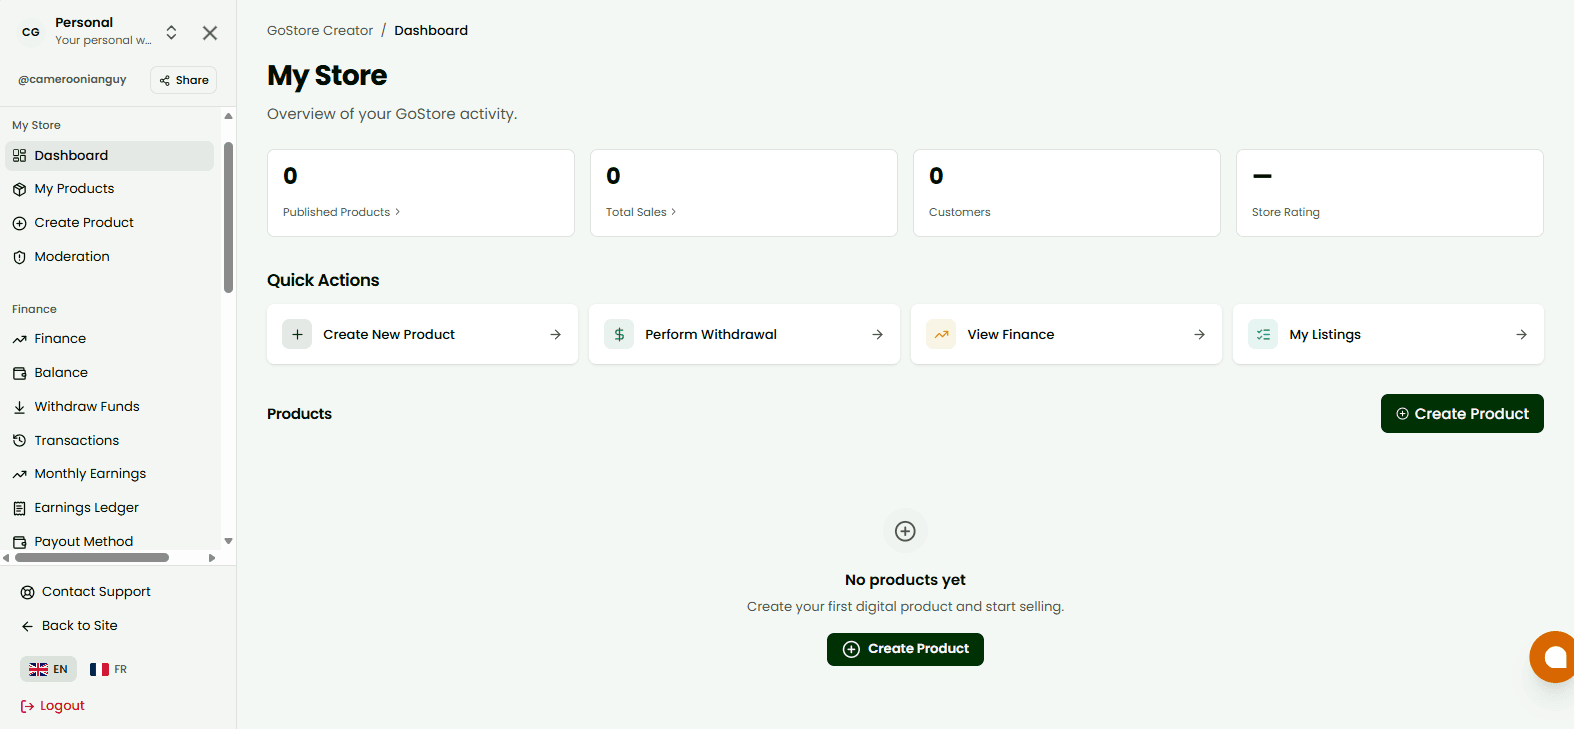The image size is (1575, 729).
Task: Click the dollar icon on Perform Withdrawal
Action: [619, 334]
